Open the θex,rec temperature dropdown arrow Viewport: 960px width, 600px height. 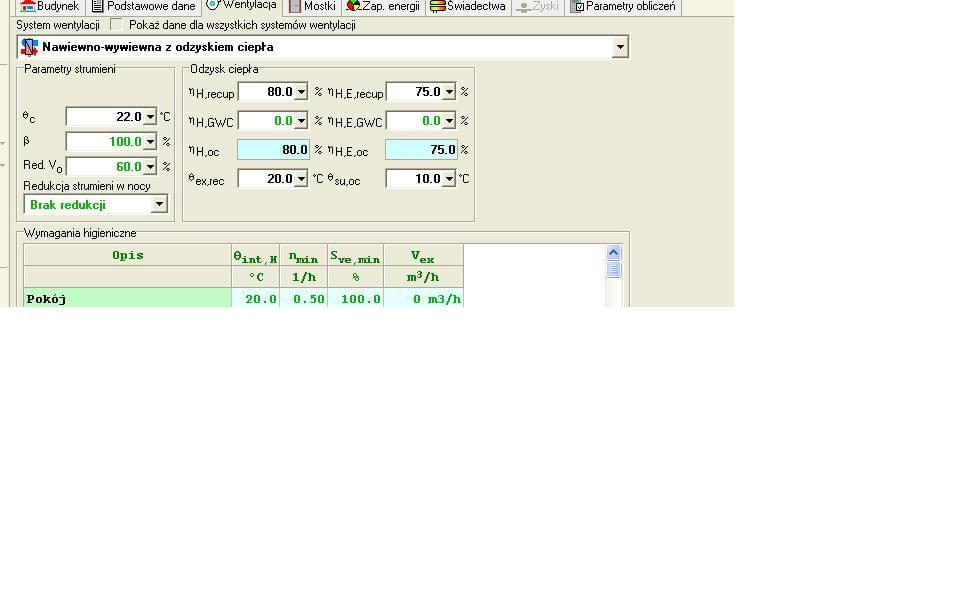coord(301,179)
